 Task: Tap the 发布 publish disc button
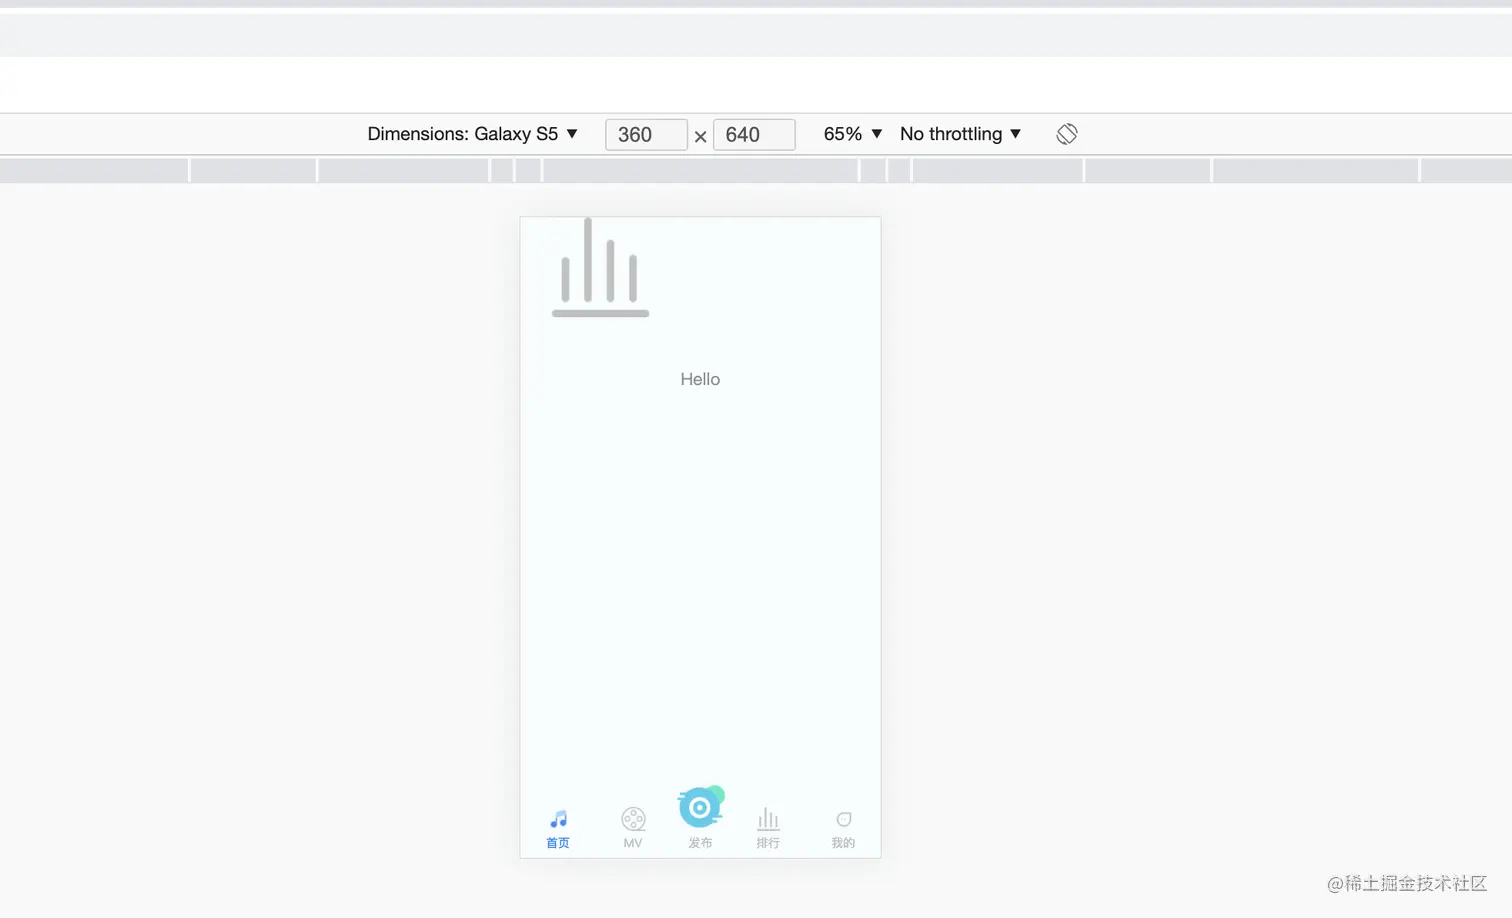700,818
